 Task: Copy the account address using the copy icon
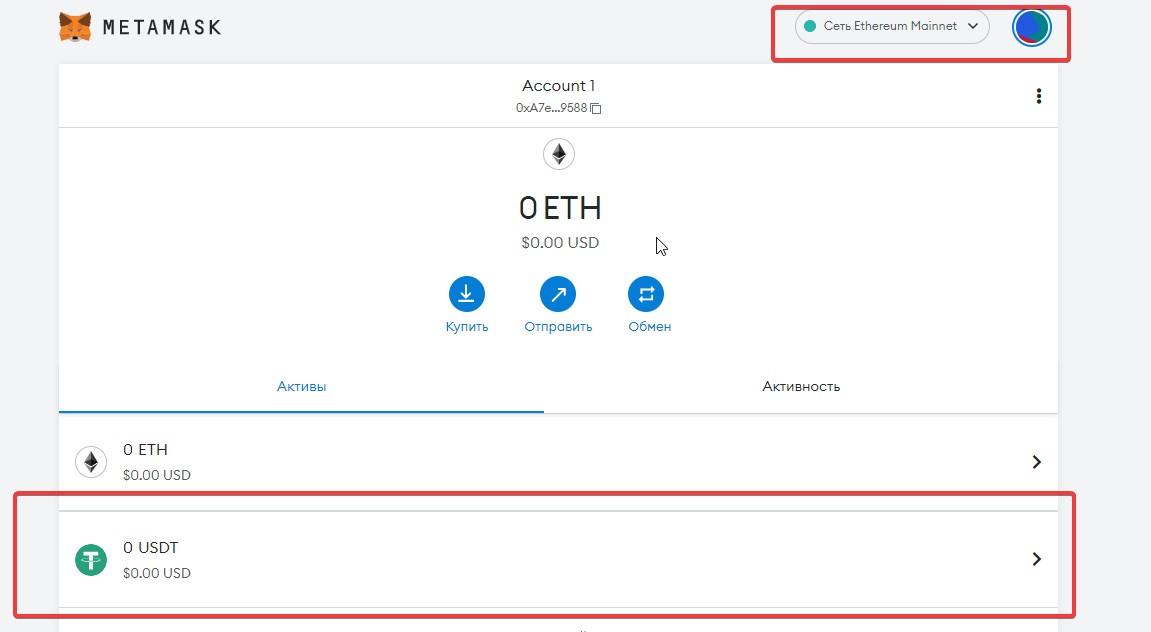tap(595, 108)
